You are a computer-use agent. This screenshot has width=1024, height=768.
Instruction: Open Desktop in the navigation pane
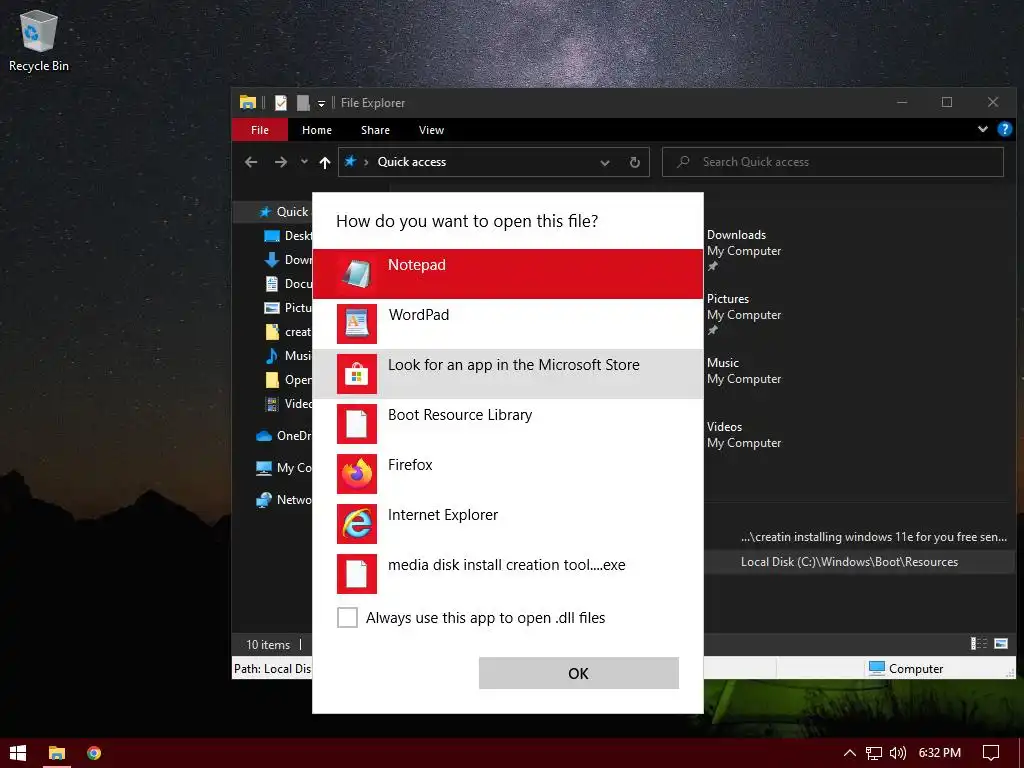[287, 236]
